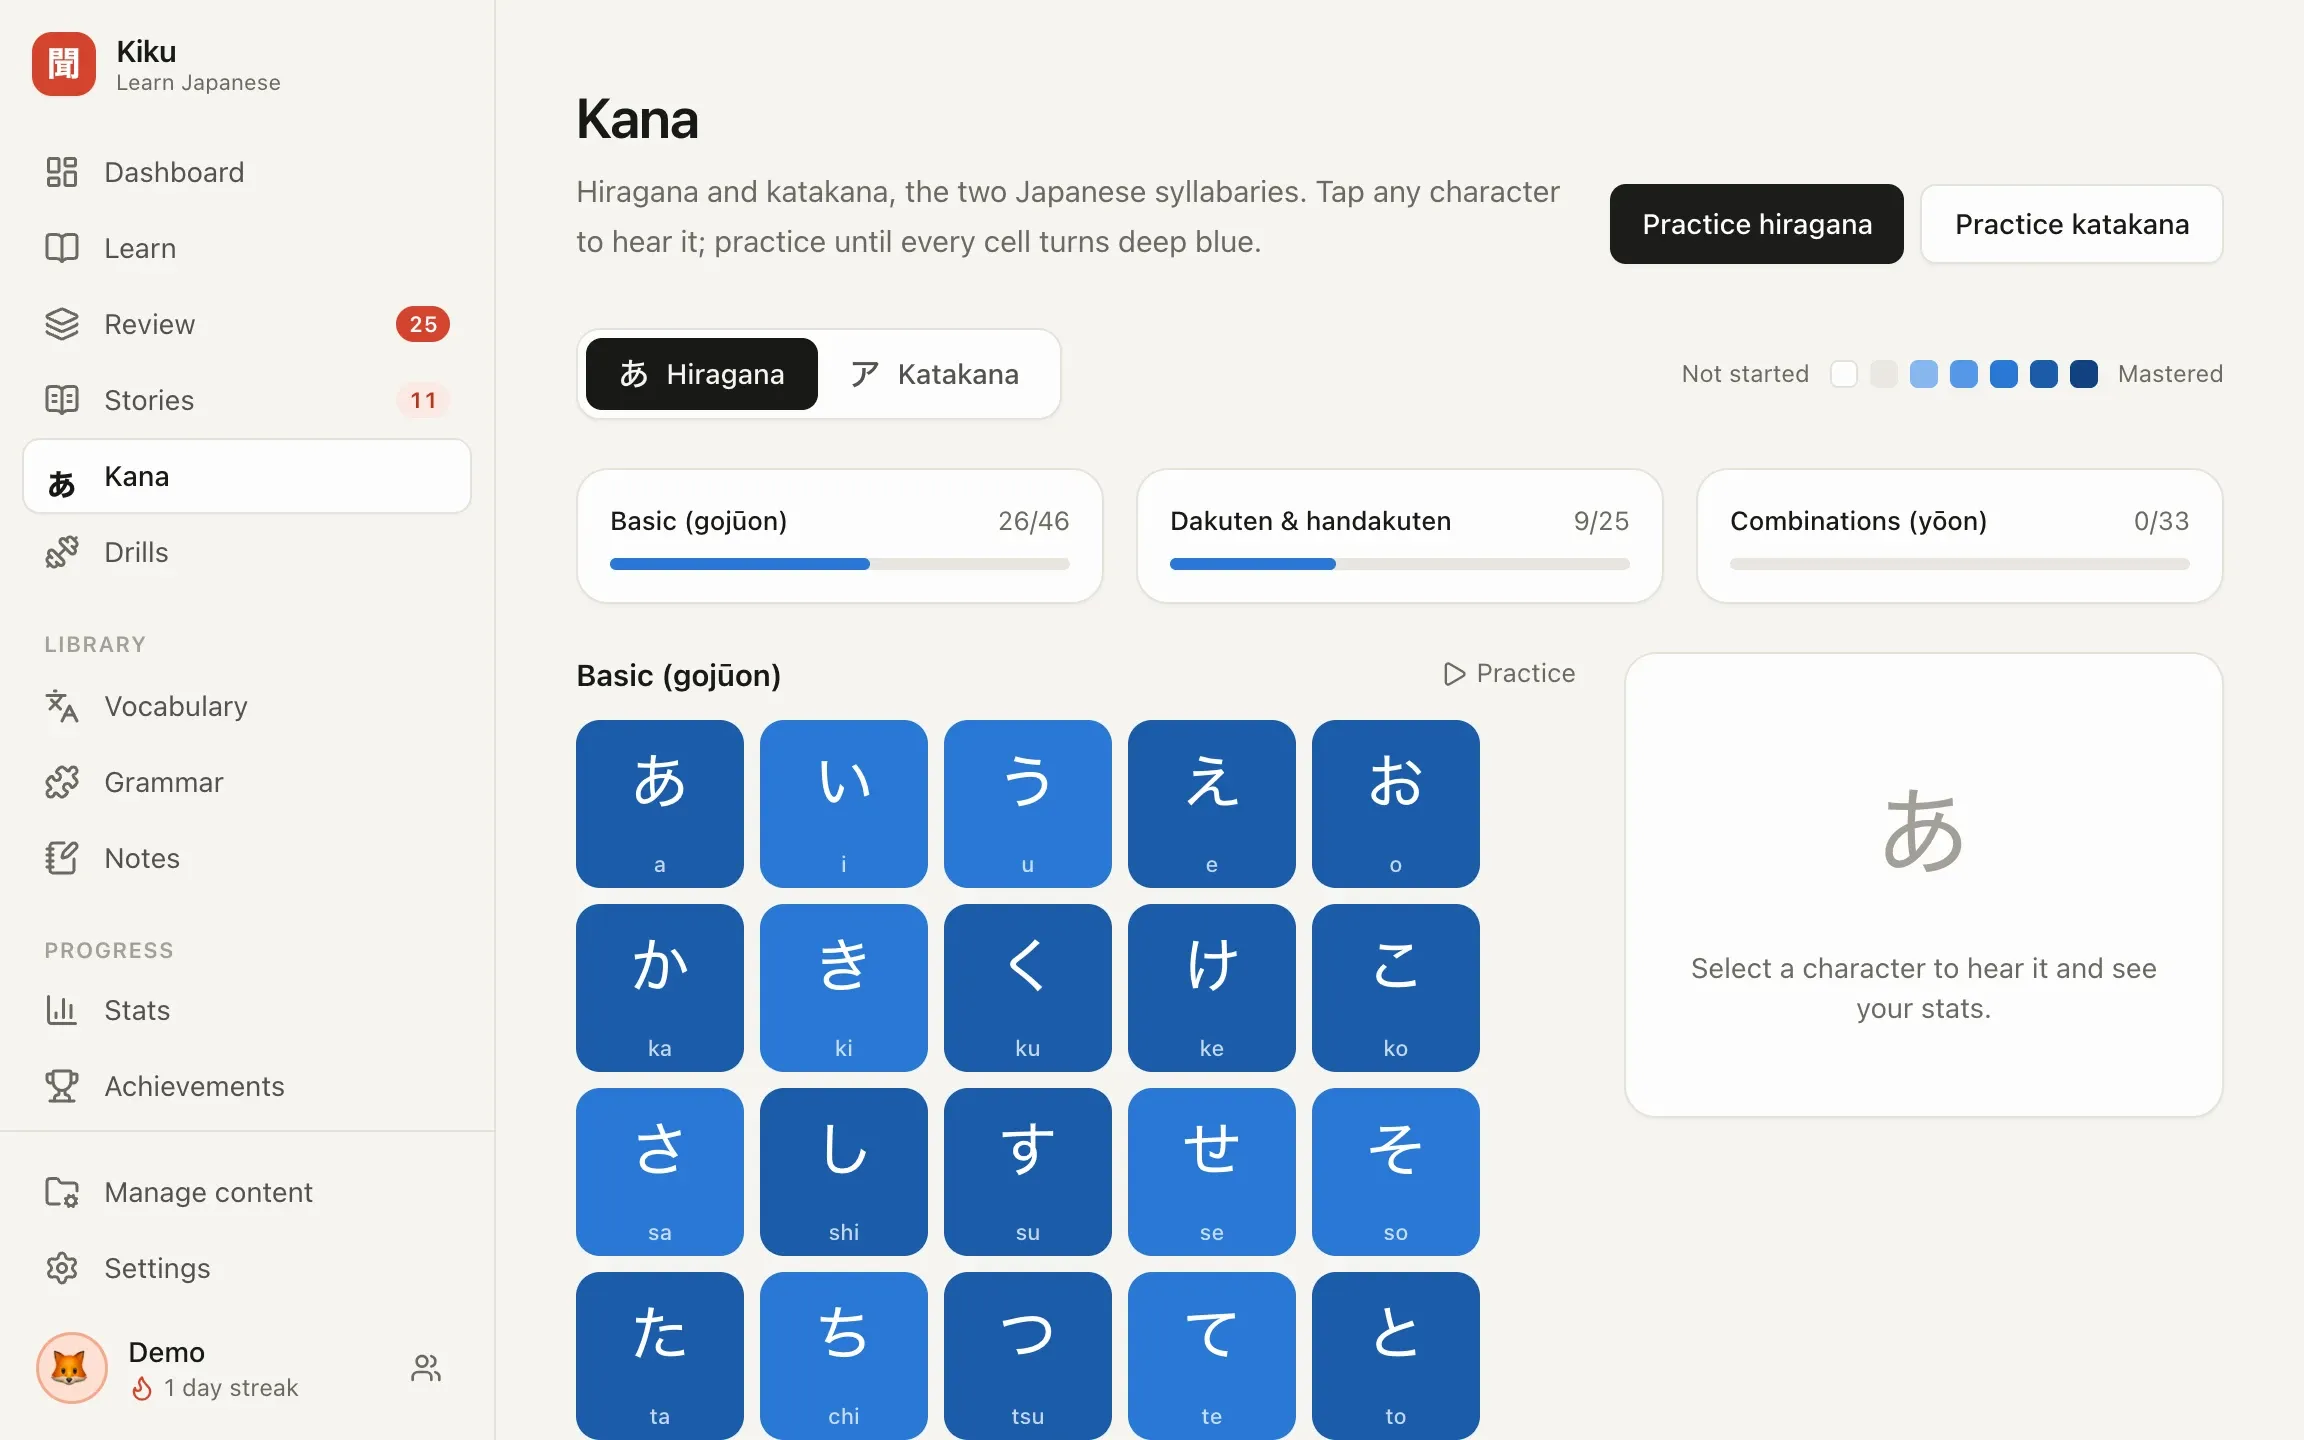This screenshot has height=1440, width=2304.
Task: Click the Review count badge 25
Action: pos(423,324)
